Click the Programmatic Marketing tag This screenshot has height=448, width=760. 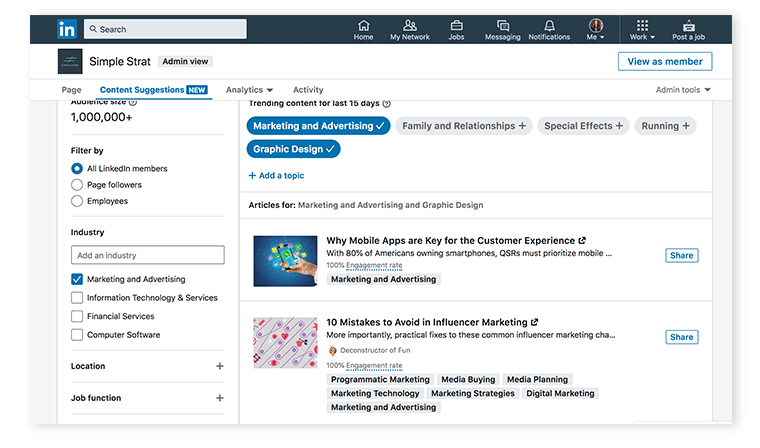[x=380, y=379]
